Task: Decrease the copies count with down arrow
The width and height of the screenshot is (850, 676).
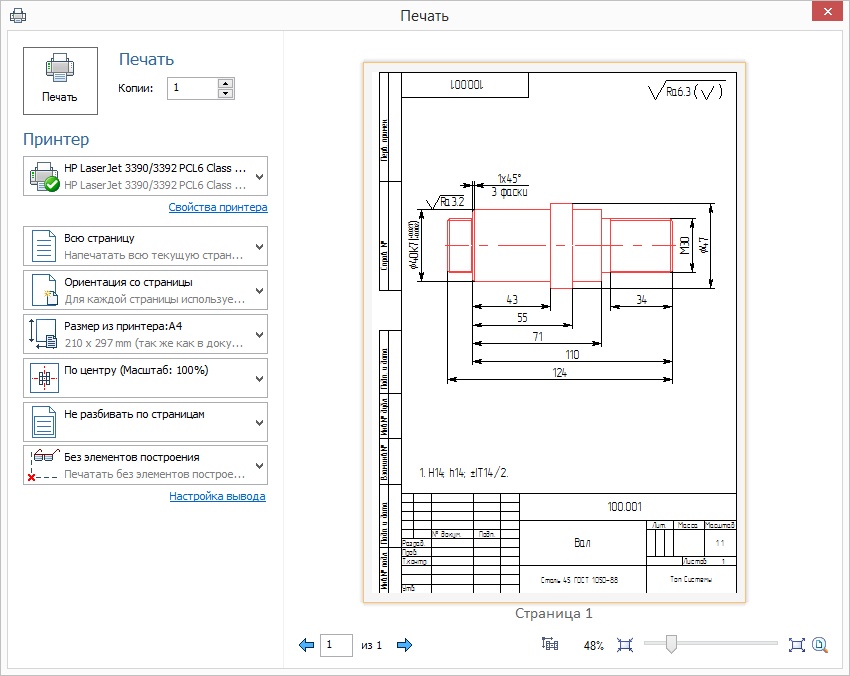Action: [225, 94]
